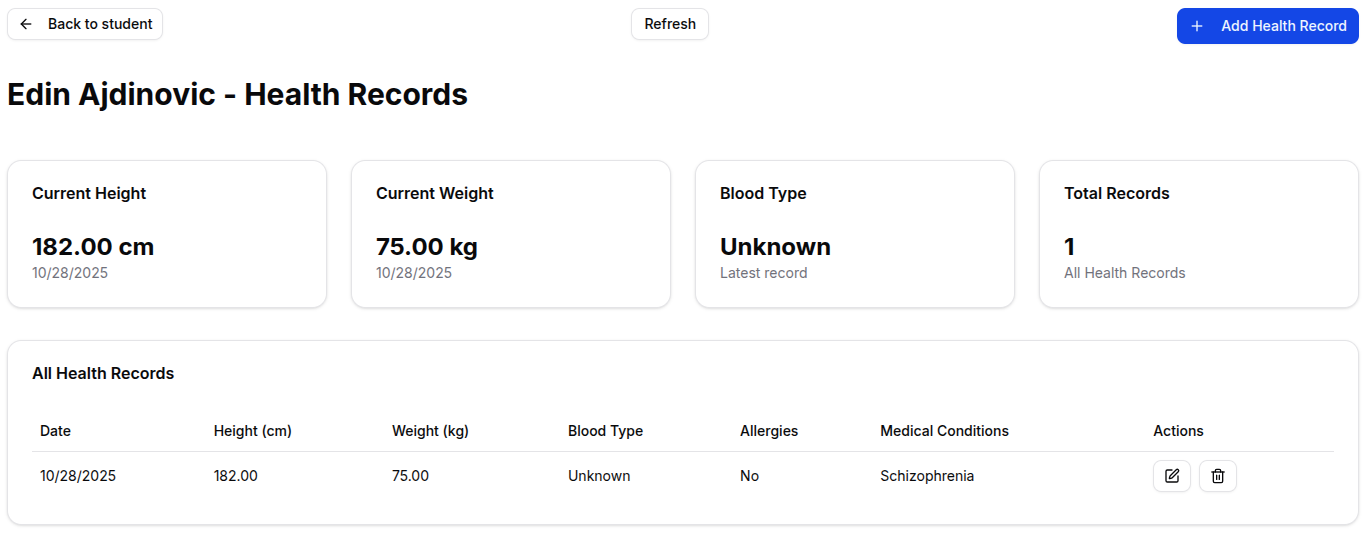Select the 10/28/2025 record row date
The image size is (1366, 533).
(78, 476)
